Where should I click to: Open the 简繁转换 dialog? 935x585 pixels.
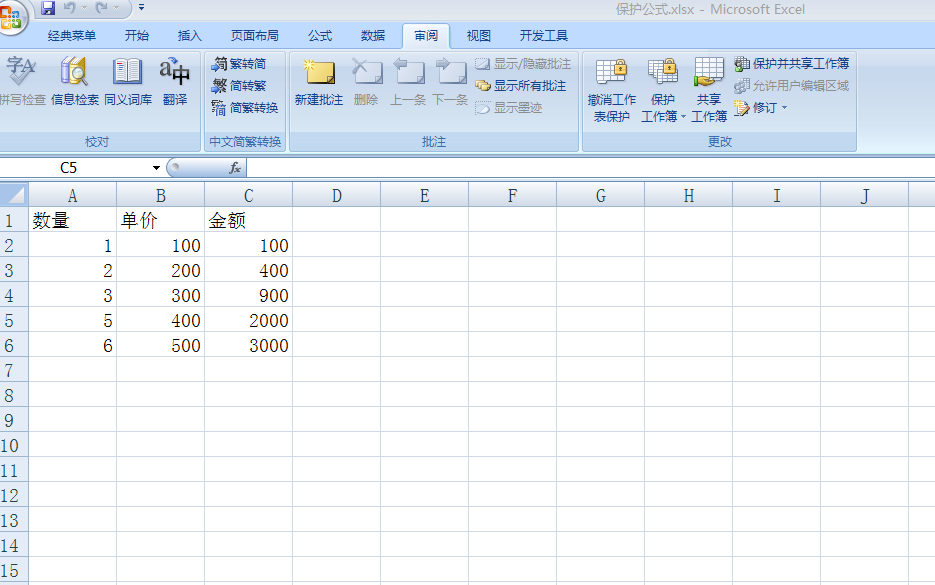point(245,108)
